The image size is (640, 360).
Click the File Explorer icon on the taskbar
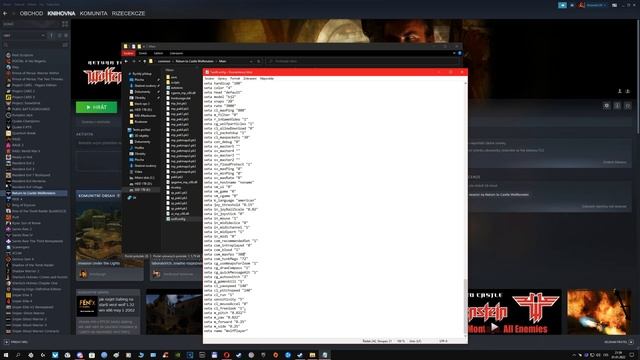pyautogui.click(x=312, y=355)
